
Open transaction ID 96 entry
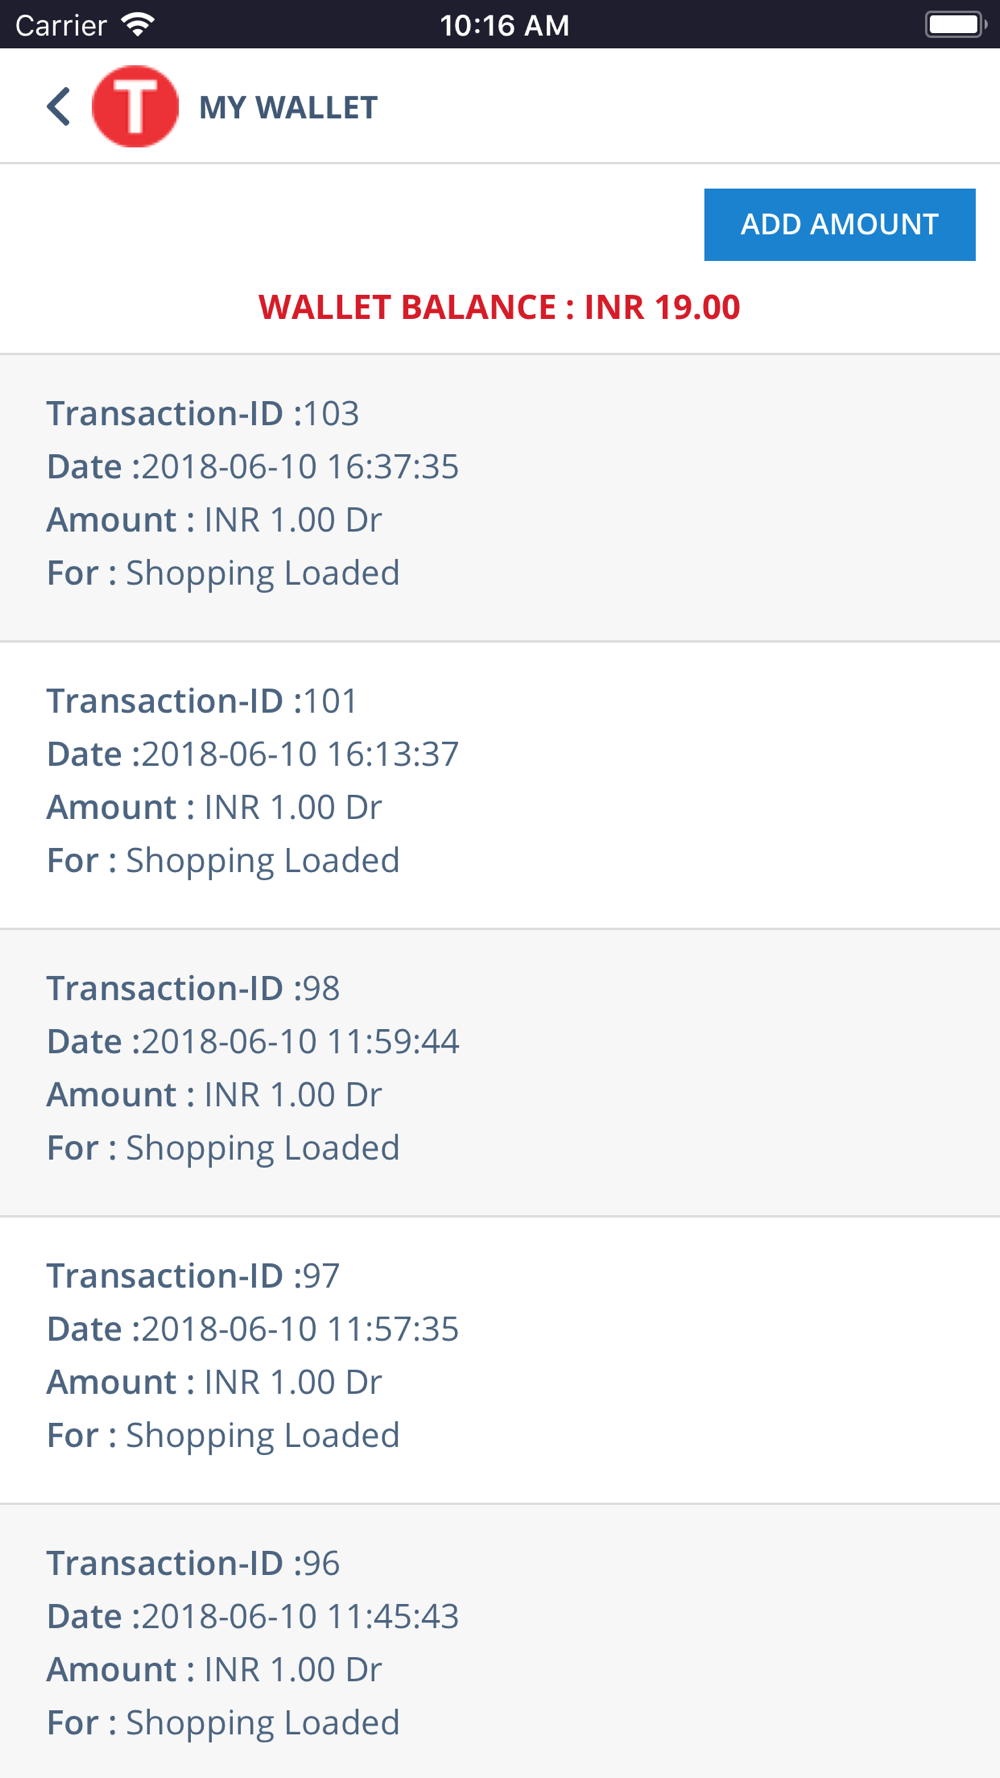tap(500, 1641)
